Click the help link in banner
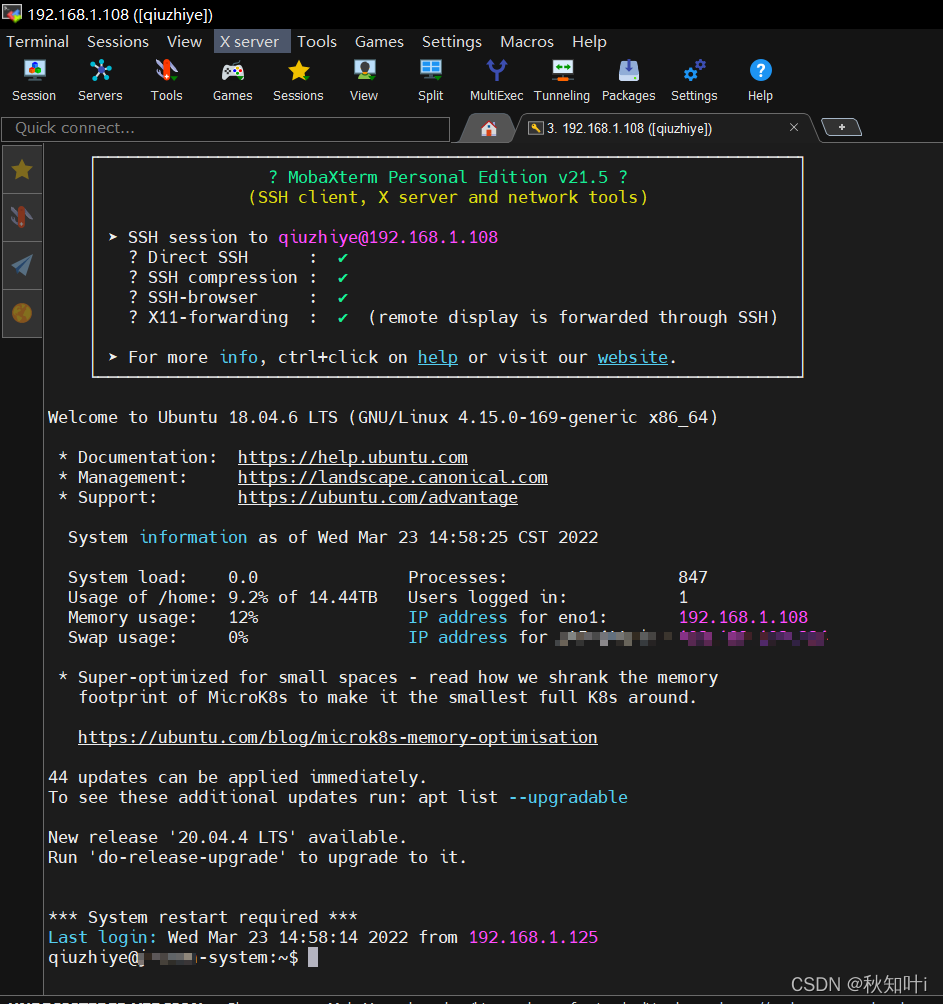The image size is (943, 1004). tap(438, 357)
